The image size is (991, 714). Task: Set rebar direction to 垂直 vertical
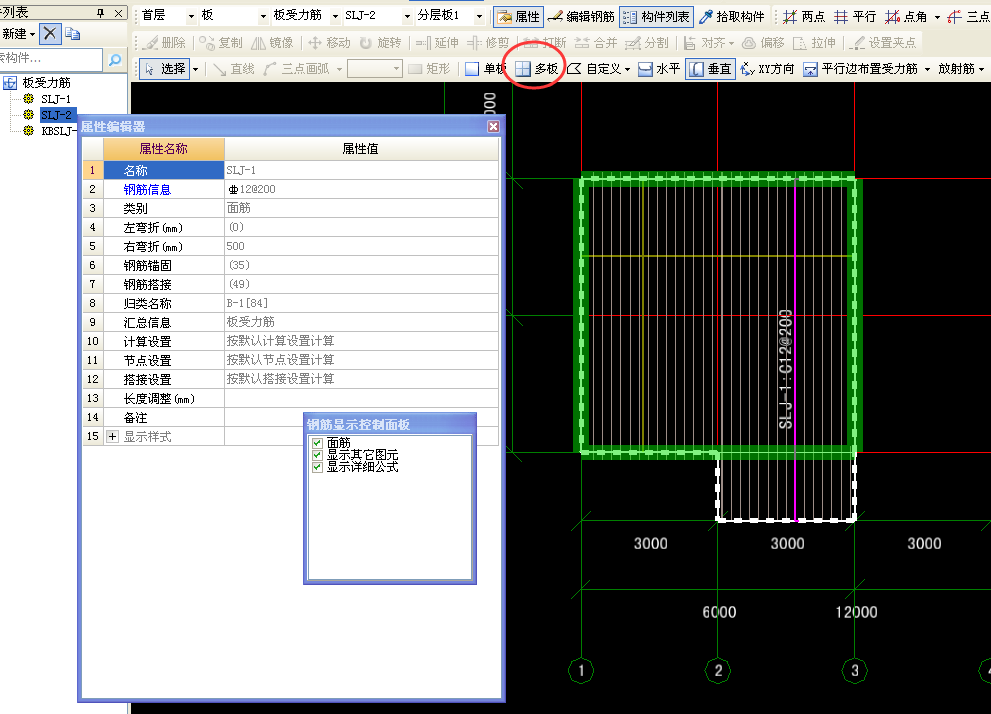click(710, 68)
